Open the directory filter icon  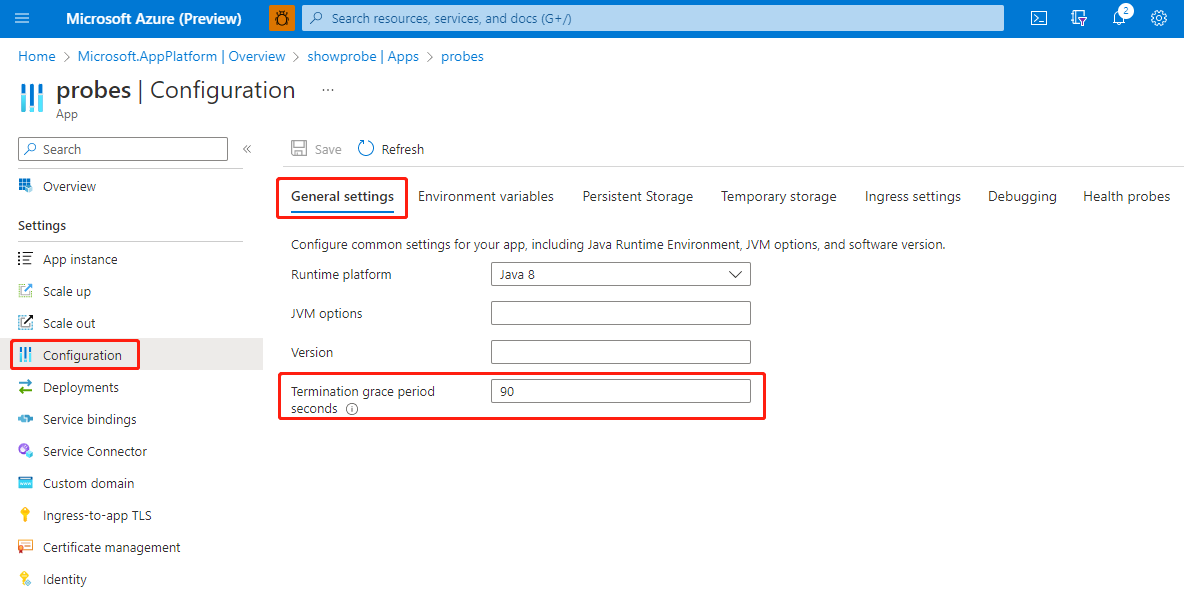point(1079,18)
